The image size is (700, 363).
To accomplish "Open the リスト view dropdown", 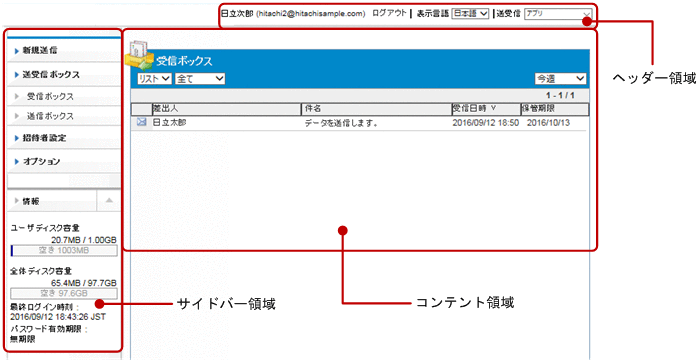I will point(154,79).
